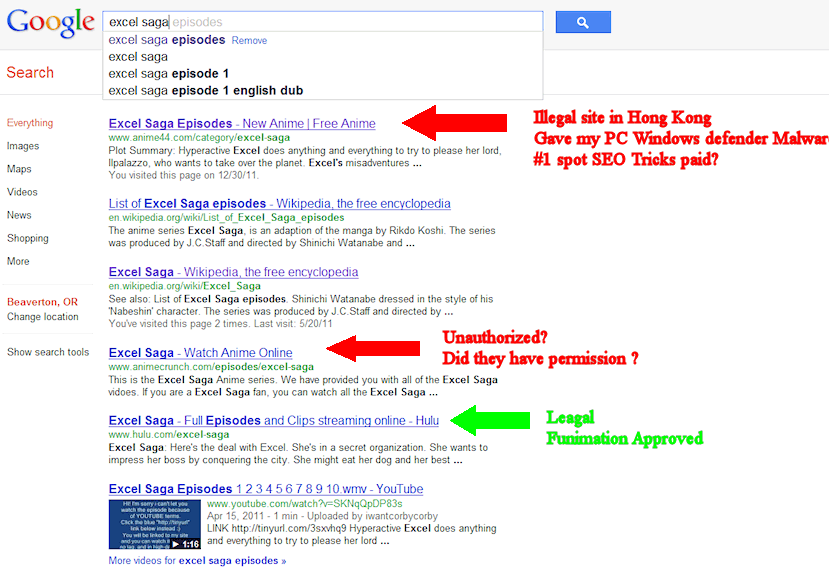Click inside the search query field

323,22
